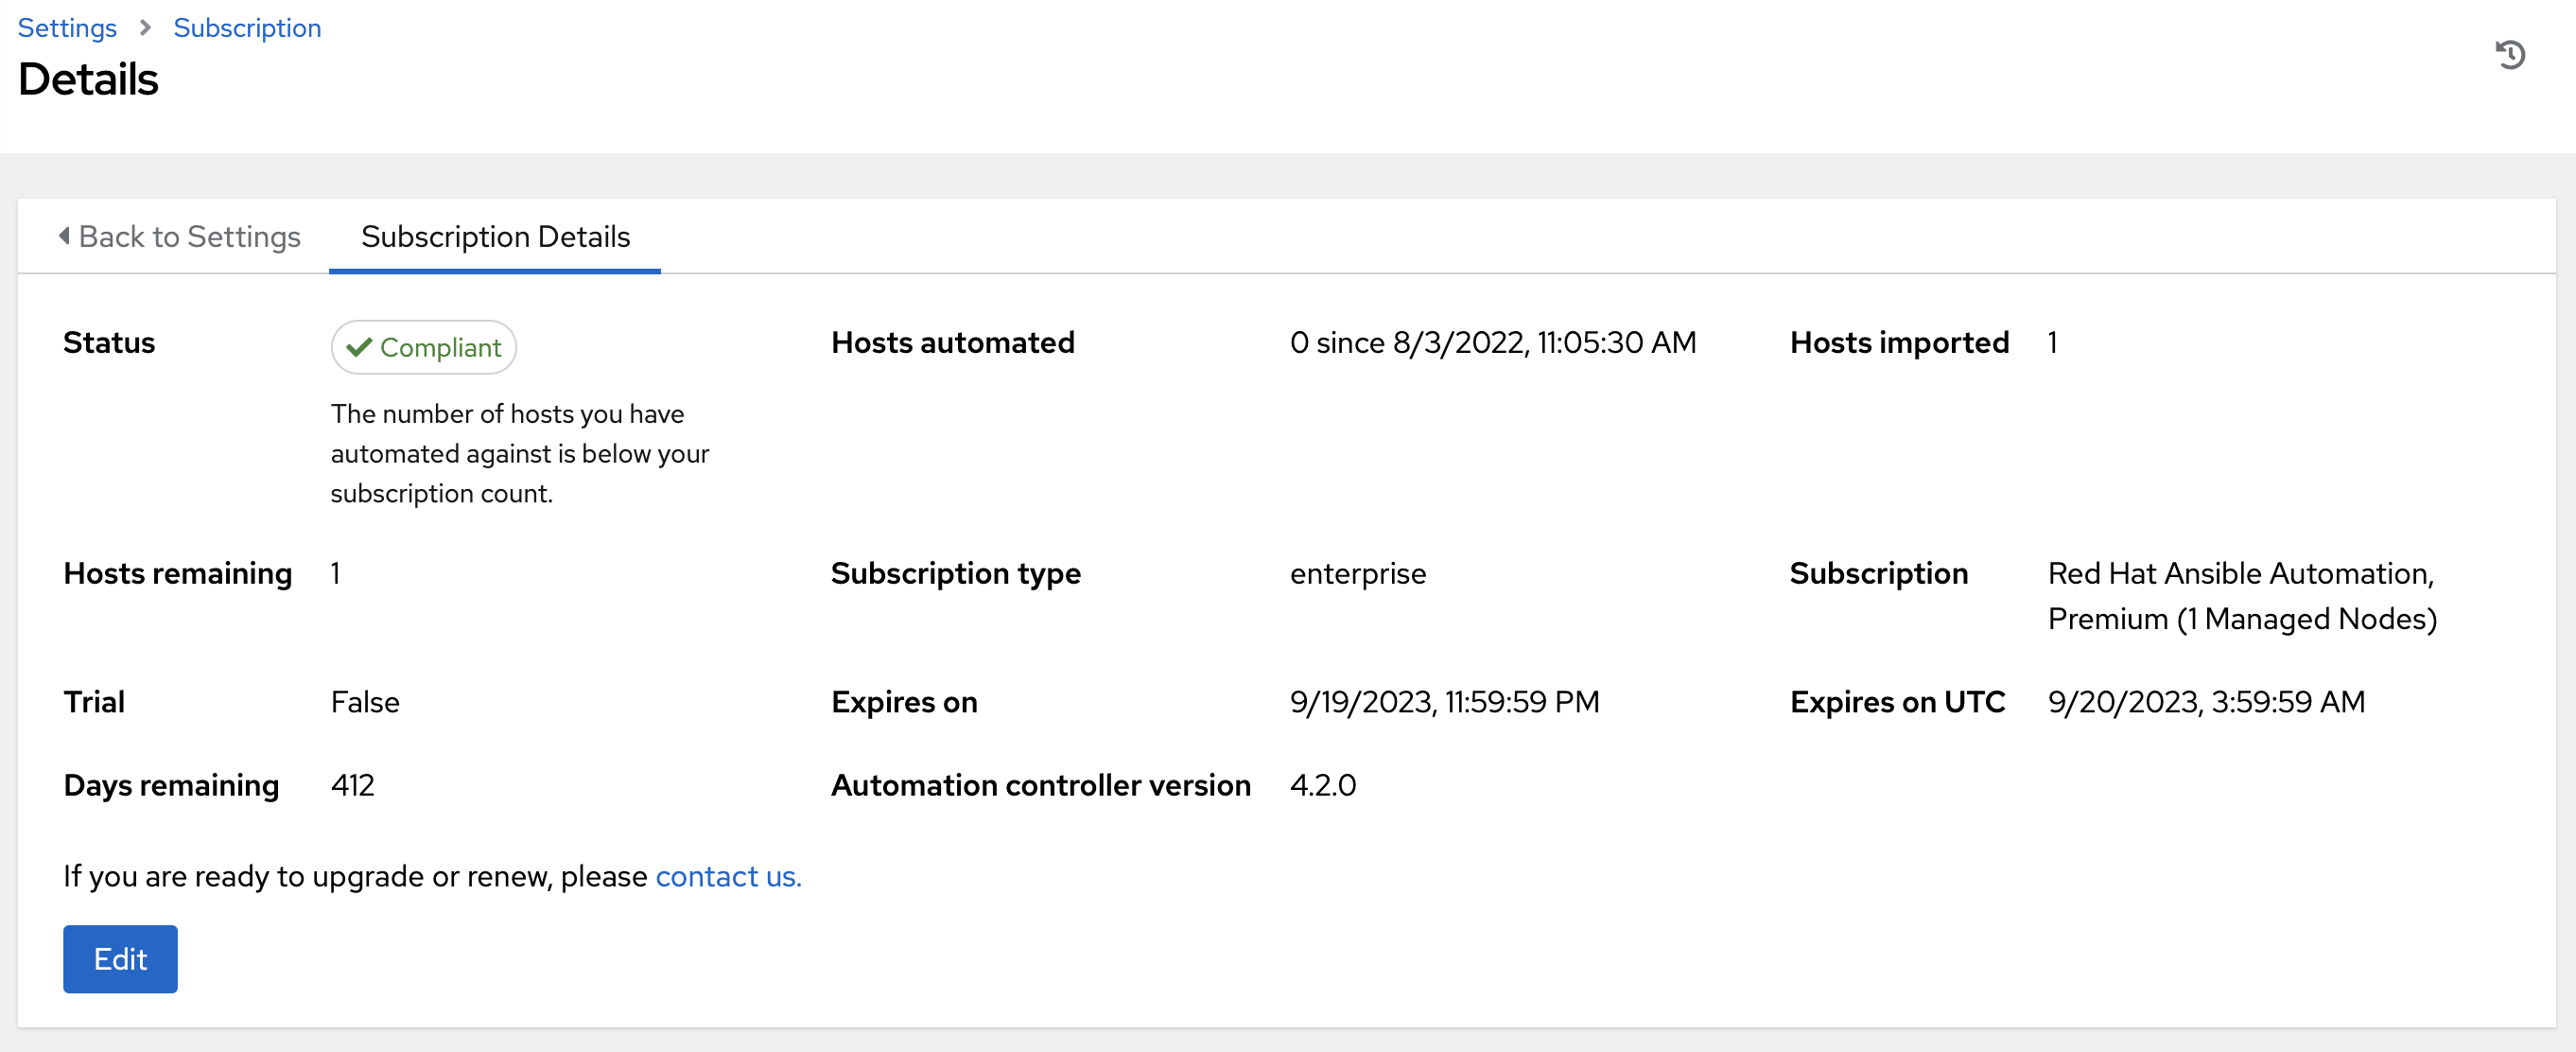Follow the contact us link
This screenshot has height=1052, width=2576.
tap(728, 876)
